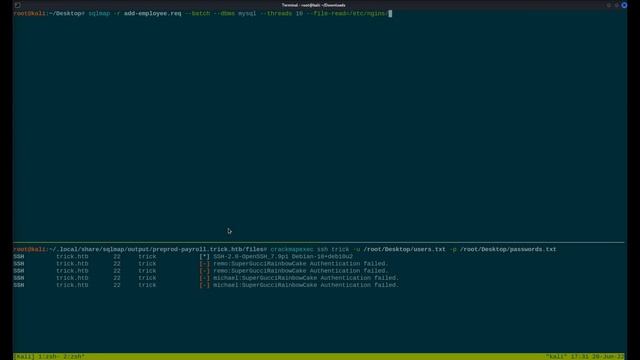Click last michael:SuperGucciRainbowCake failed line
The height and width of the screenshot is (360, 640).
[306, 285]
